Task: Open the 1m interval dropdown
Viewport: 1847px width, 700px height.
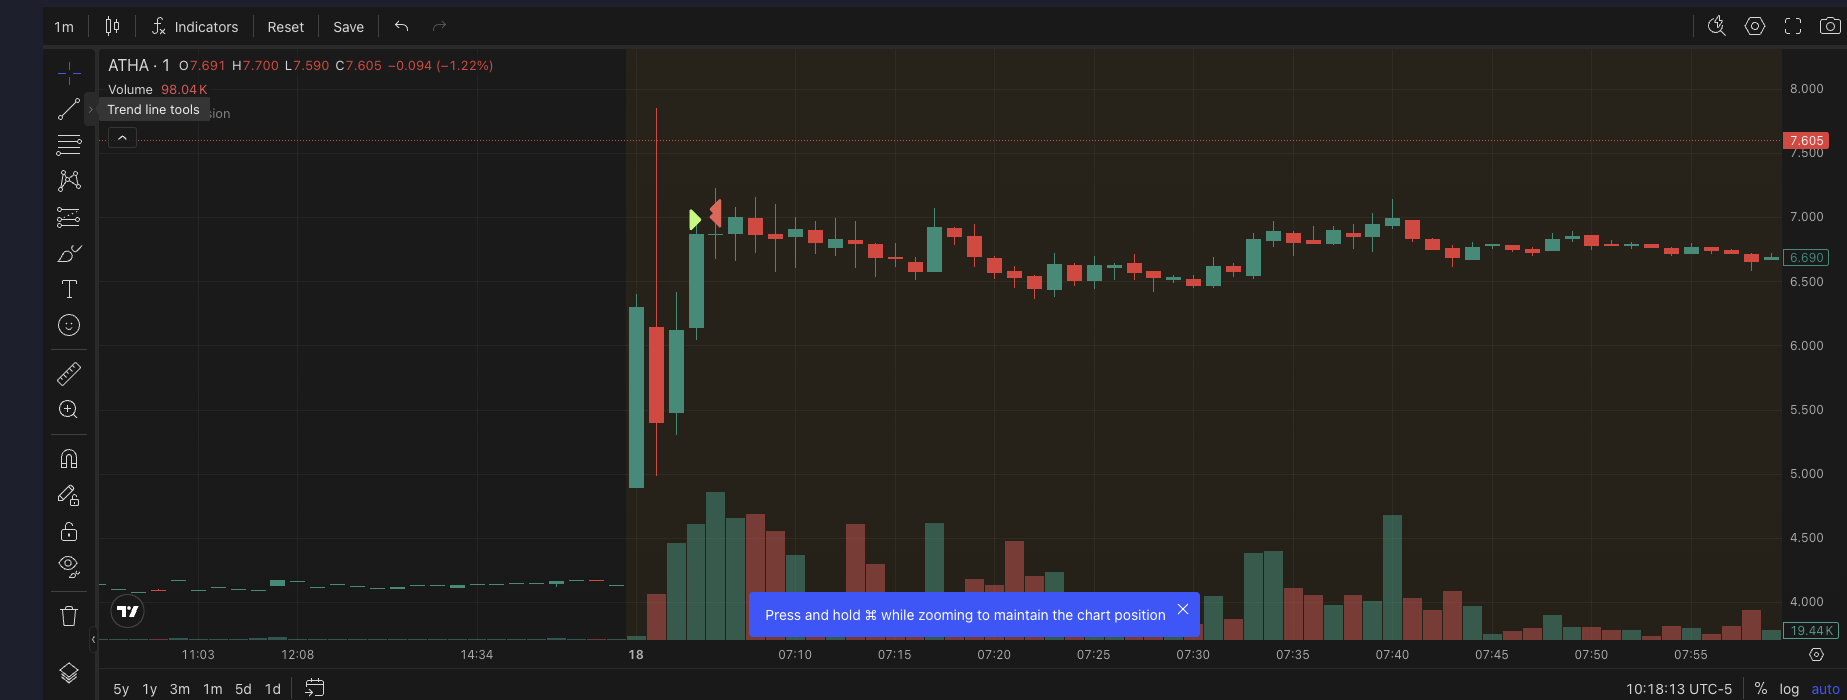Action: (x=64, y=27)
